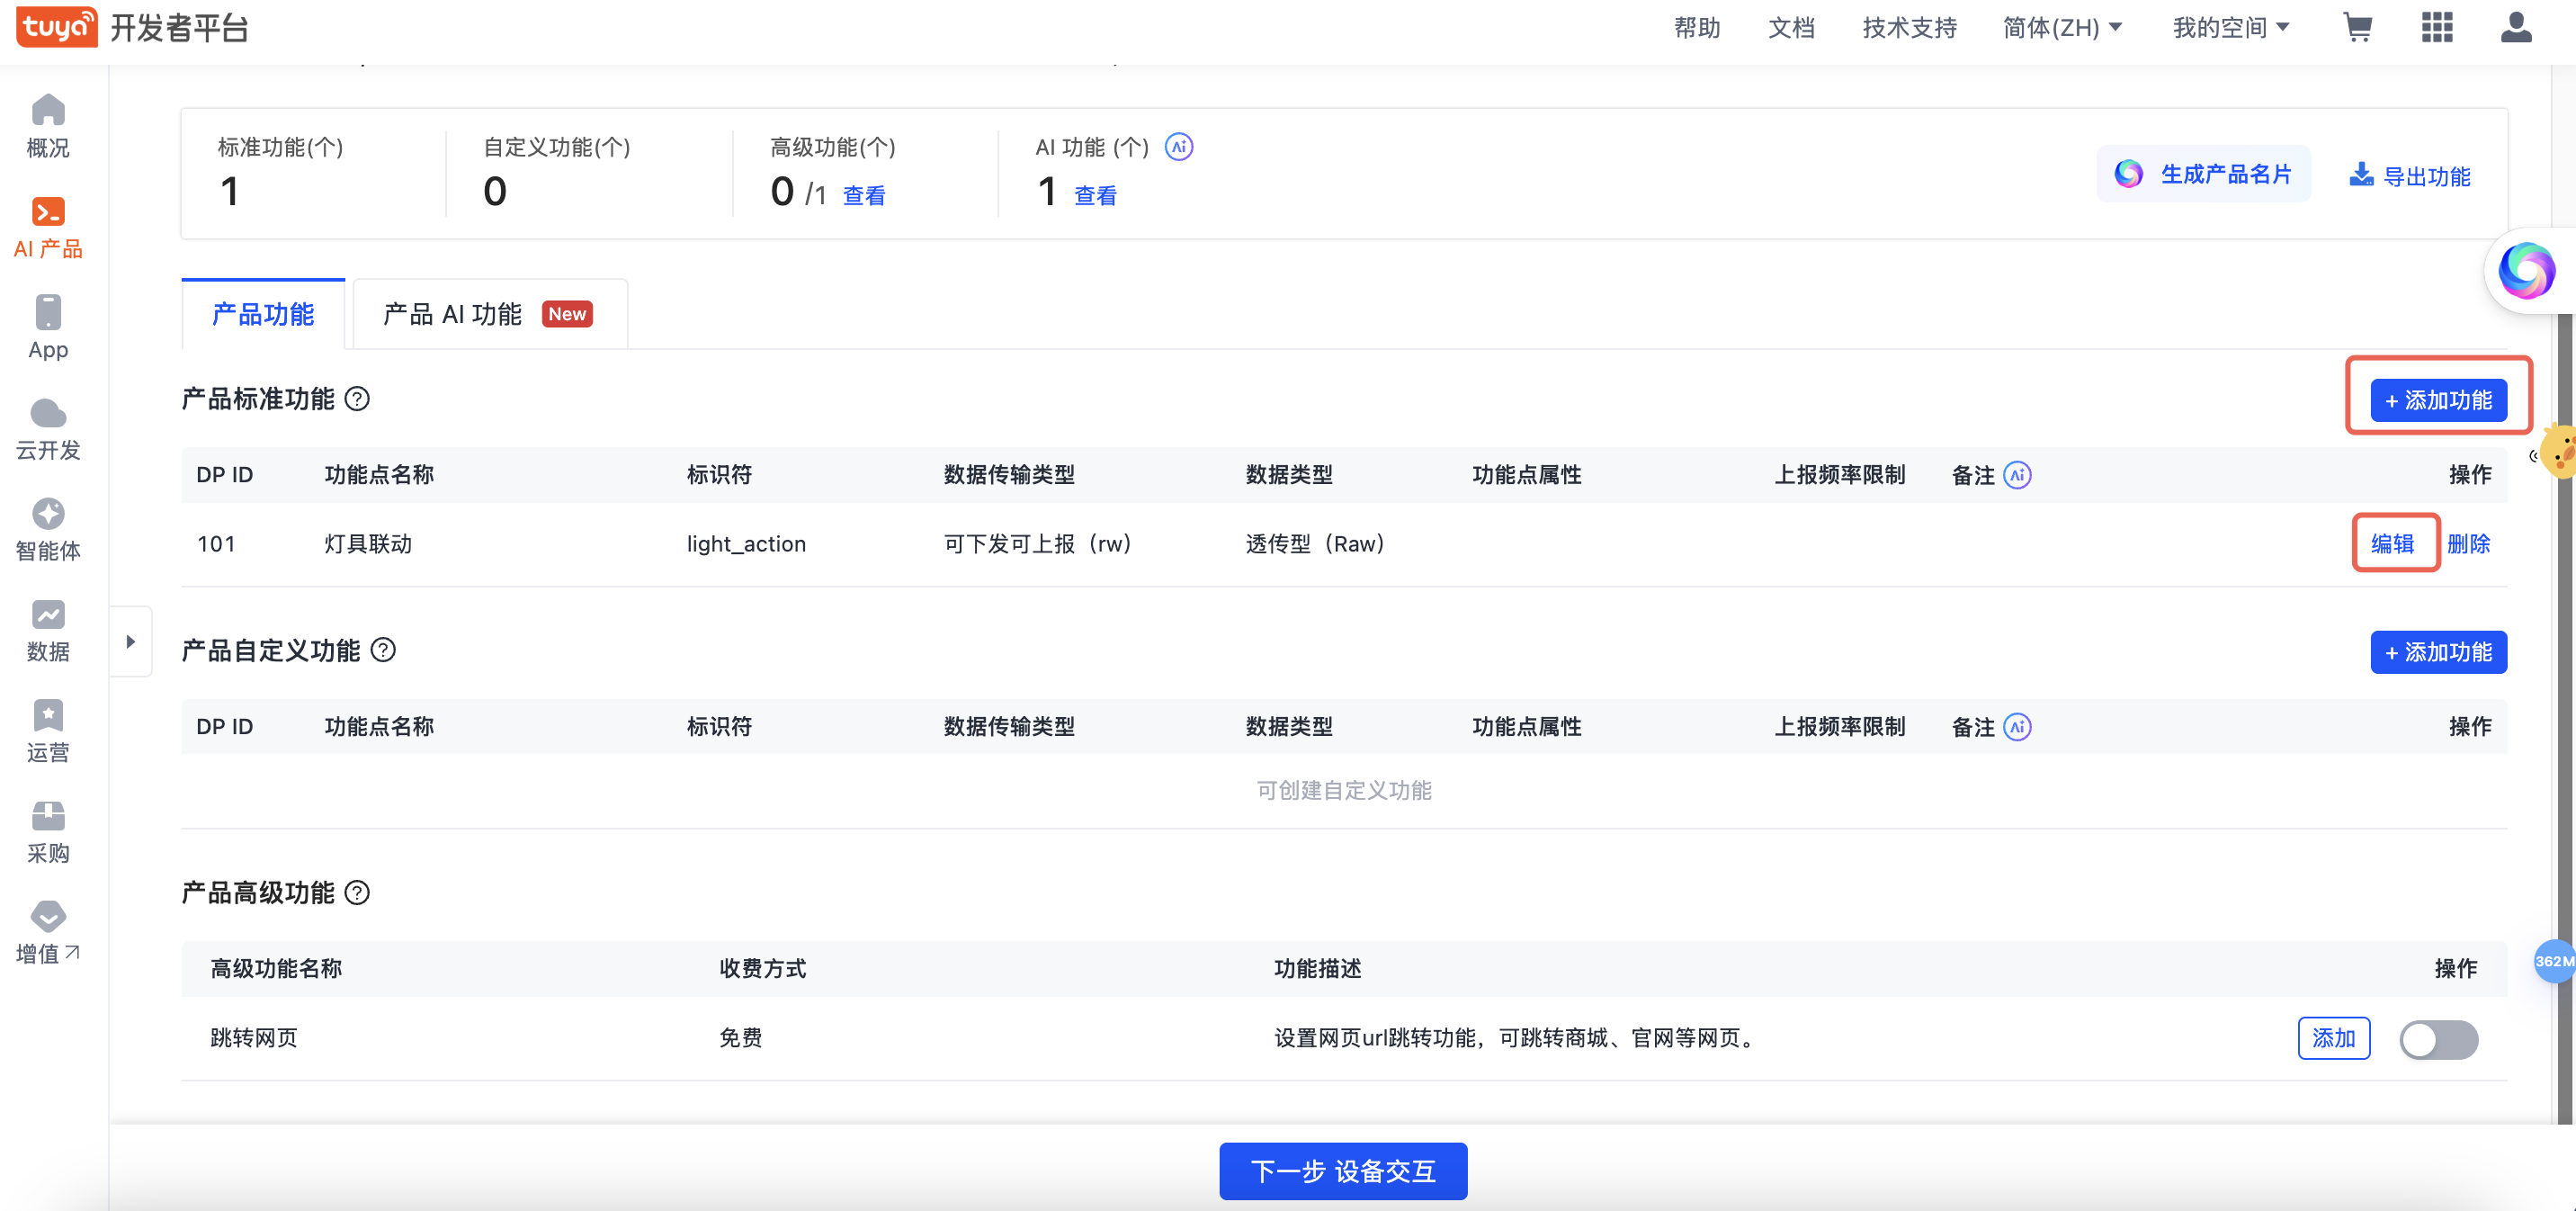
Task: Click the light_action identifier cell
Action: [746, 544]
